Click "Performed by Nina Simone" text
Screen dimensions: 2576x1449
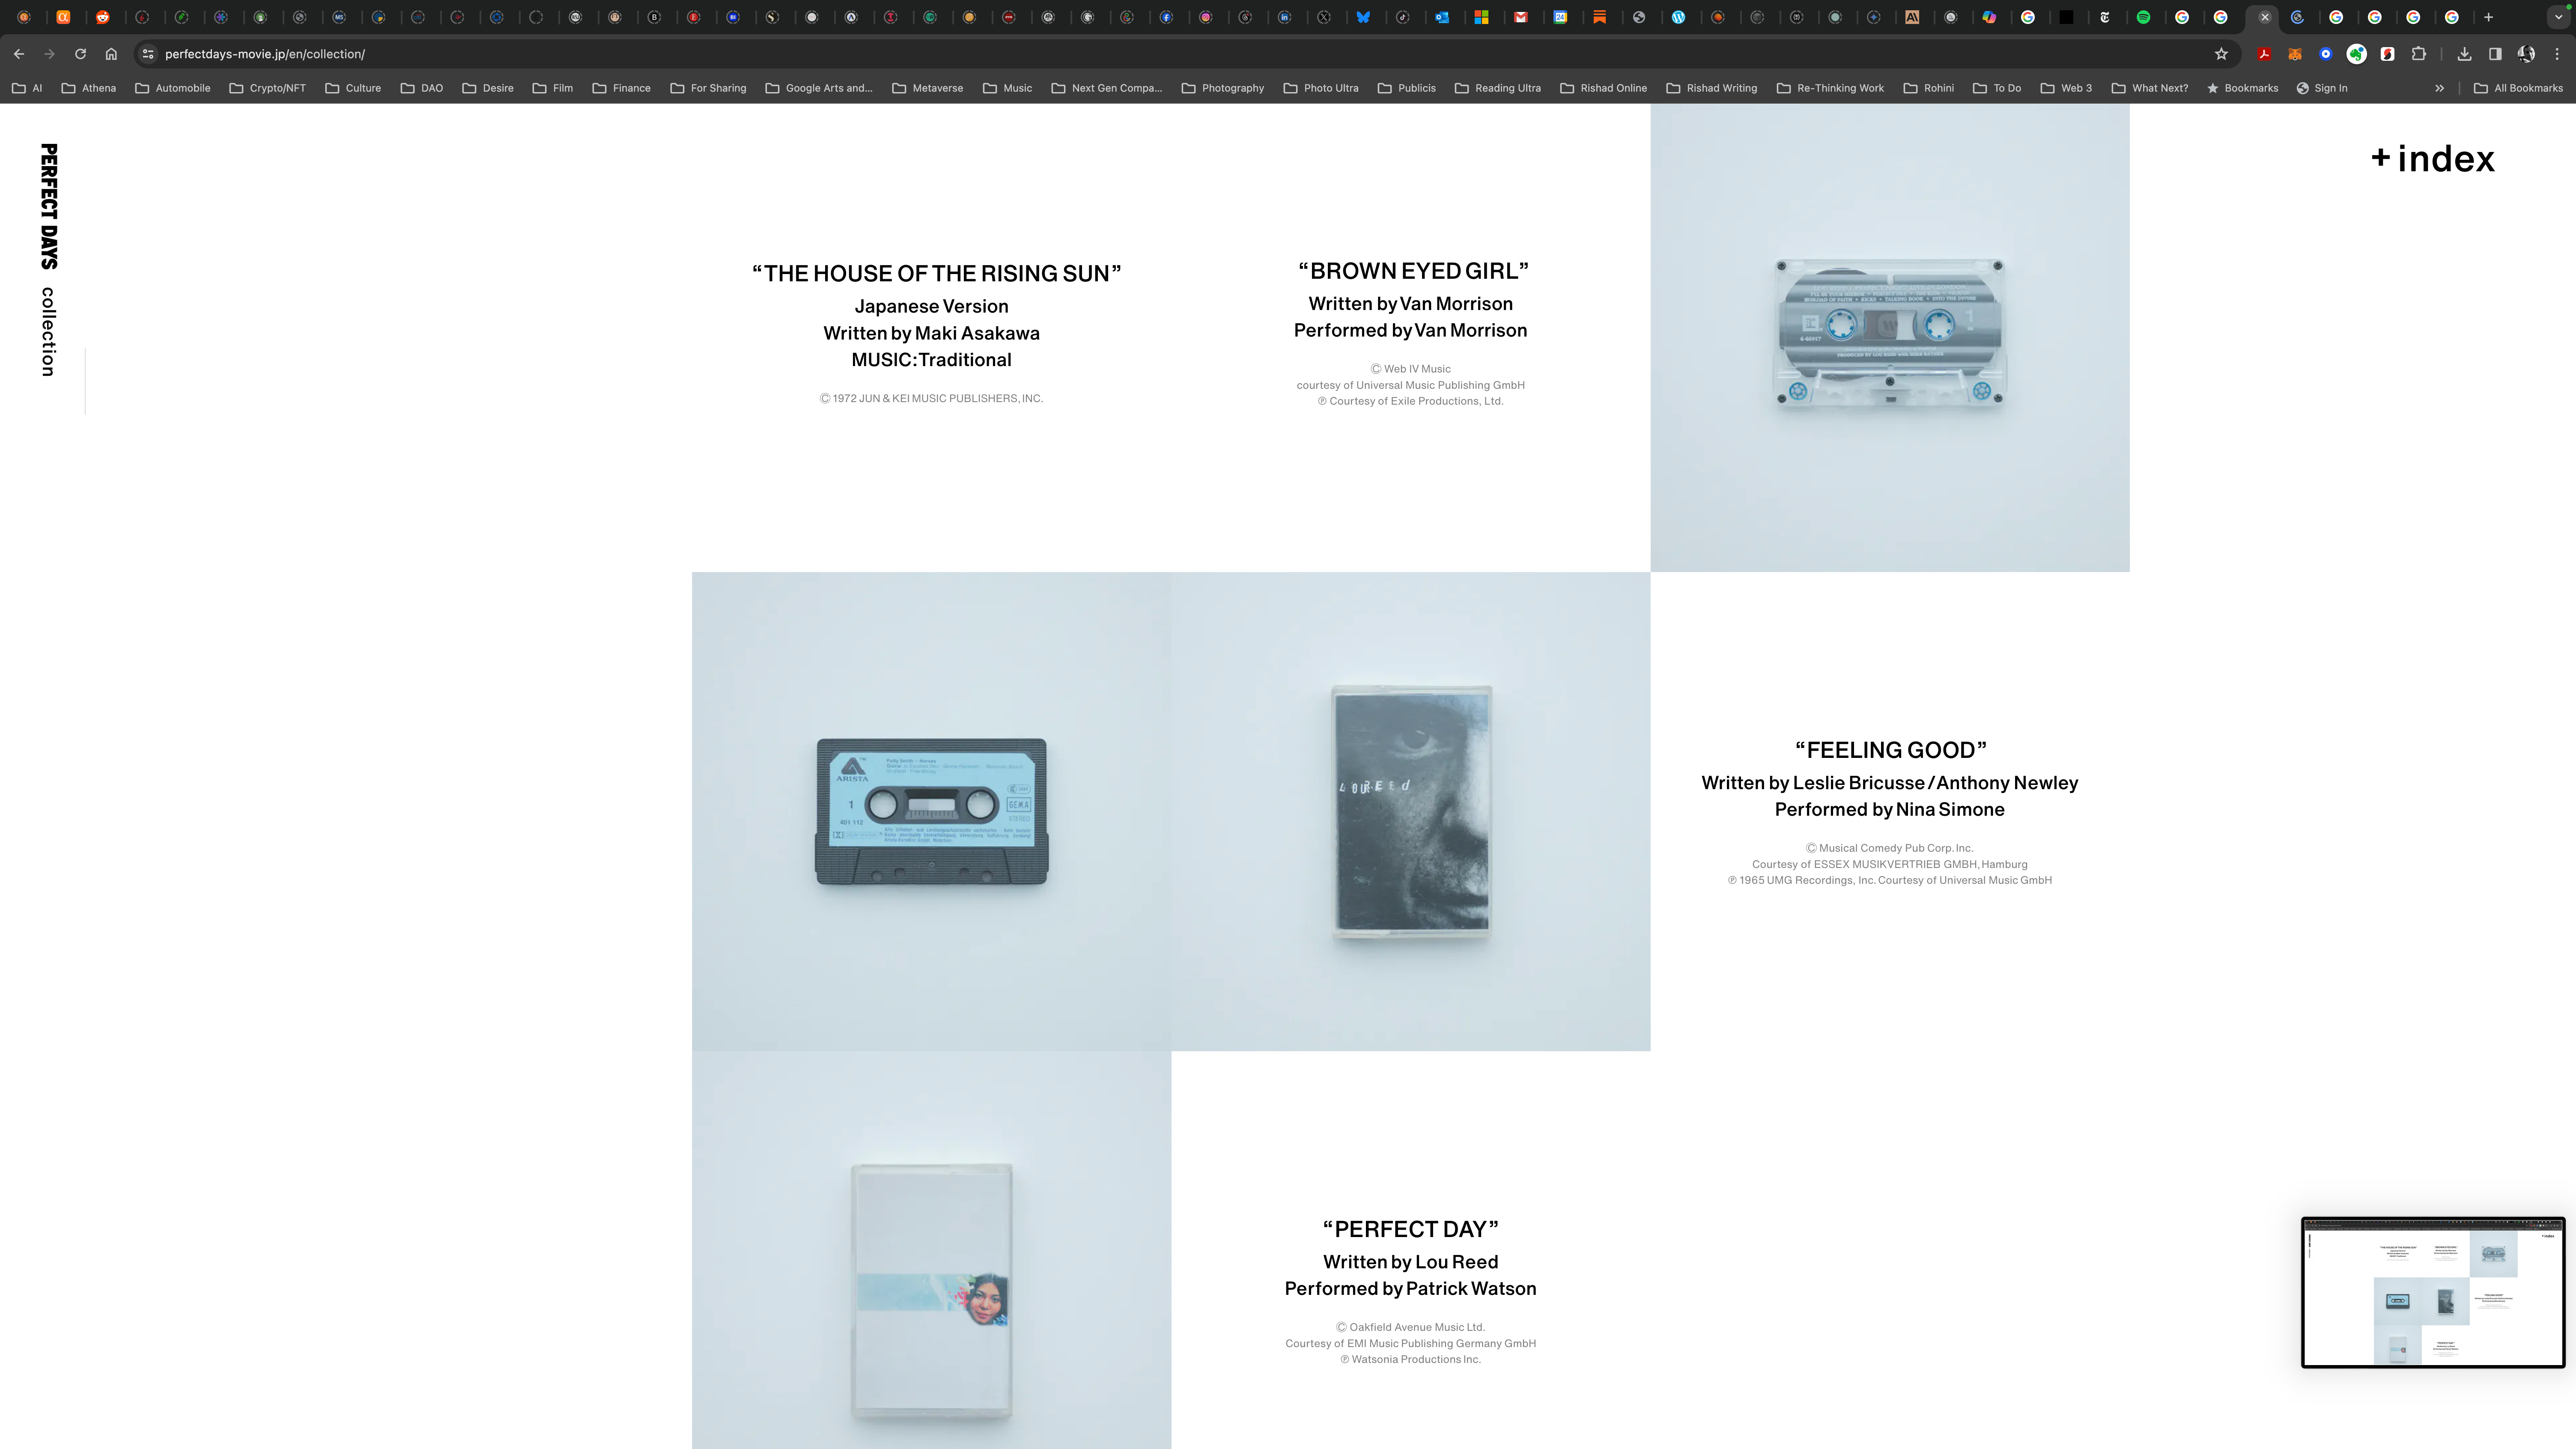(x=1889, y=810)
